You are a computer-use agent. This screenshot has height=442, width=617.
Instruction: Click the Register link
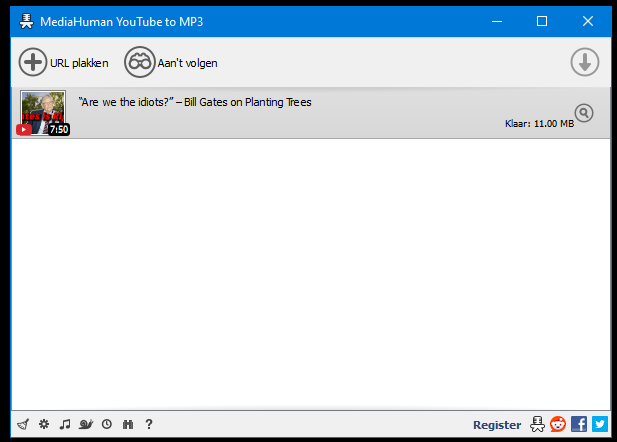coord(497,425)
